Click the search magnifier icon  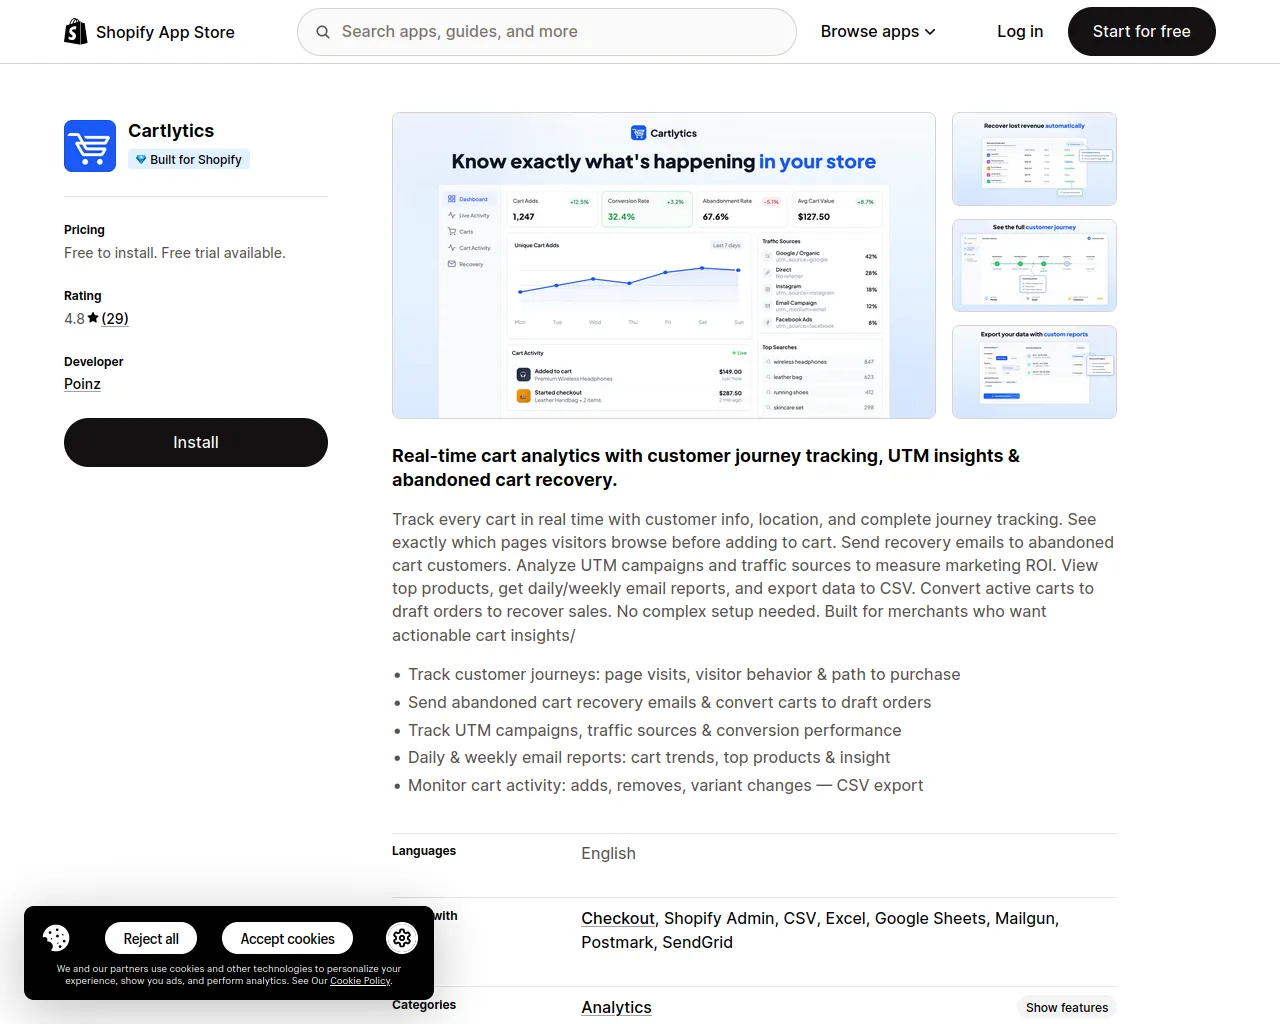click(322, 31)
